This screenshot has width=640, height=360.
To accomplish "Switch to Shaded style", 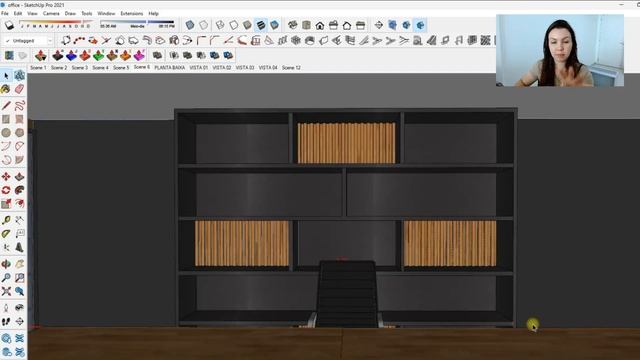I will coord(247,25).
